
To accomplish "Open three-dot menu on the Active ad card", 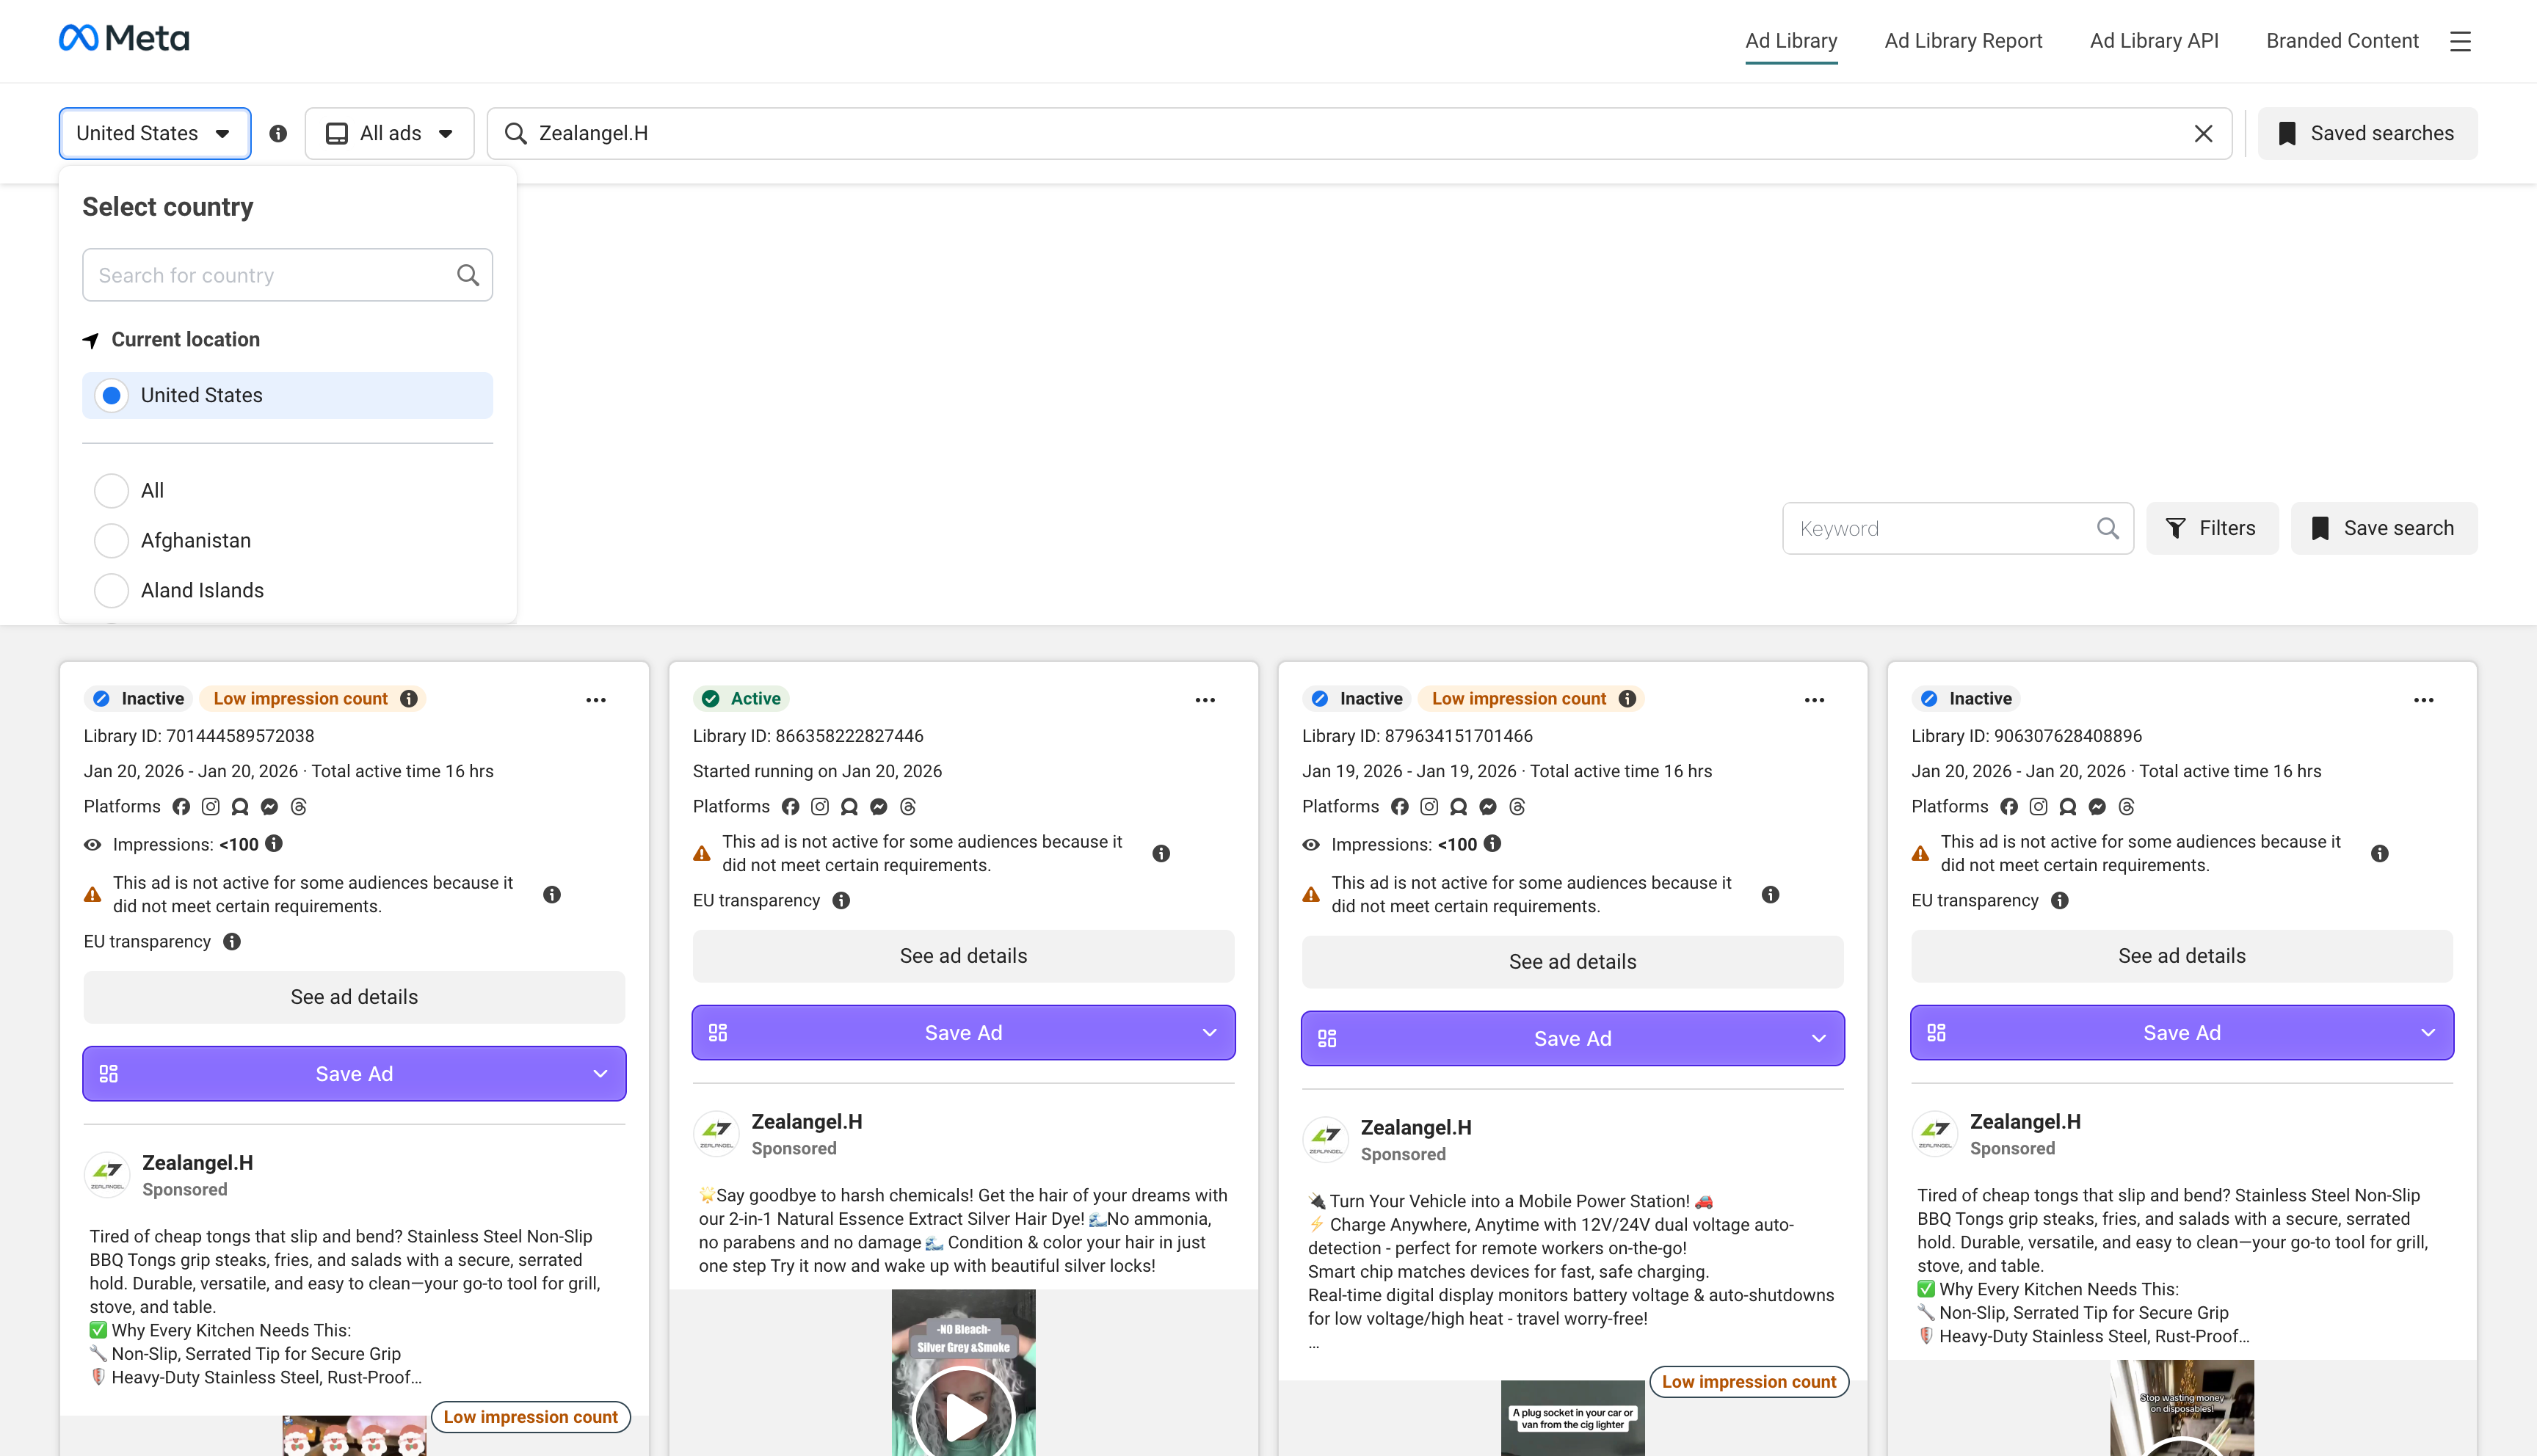I will [1205, 700].
